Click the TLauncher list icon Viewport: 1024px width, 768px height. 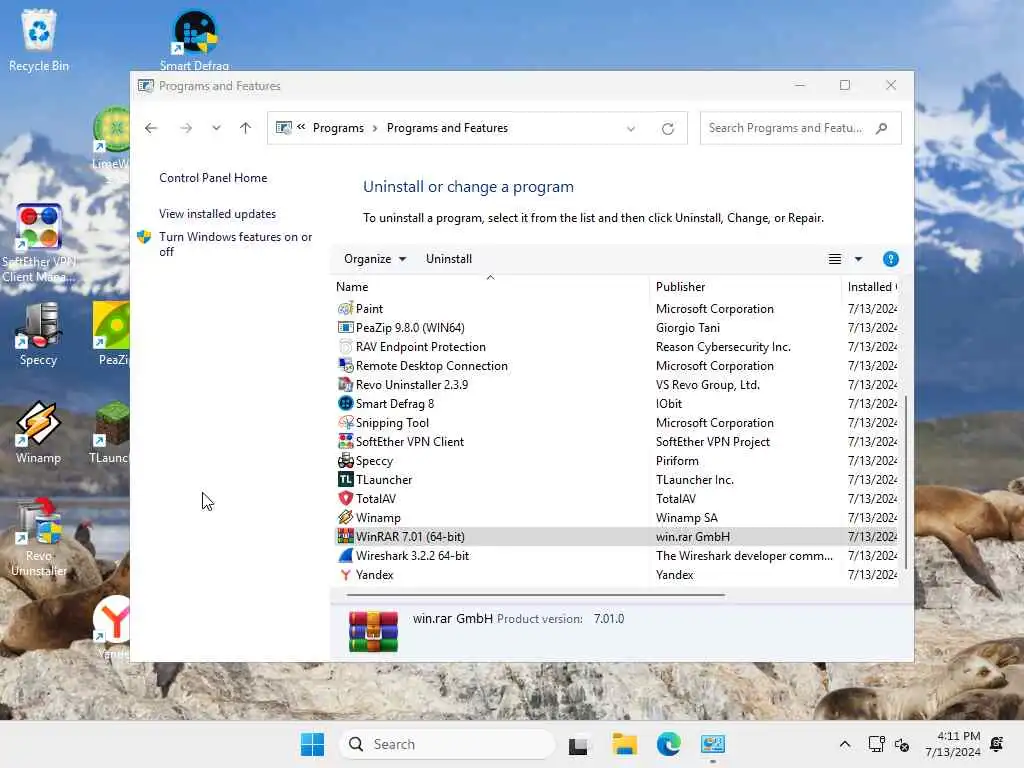(345, 479)
